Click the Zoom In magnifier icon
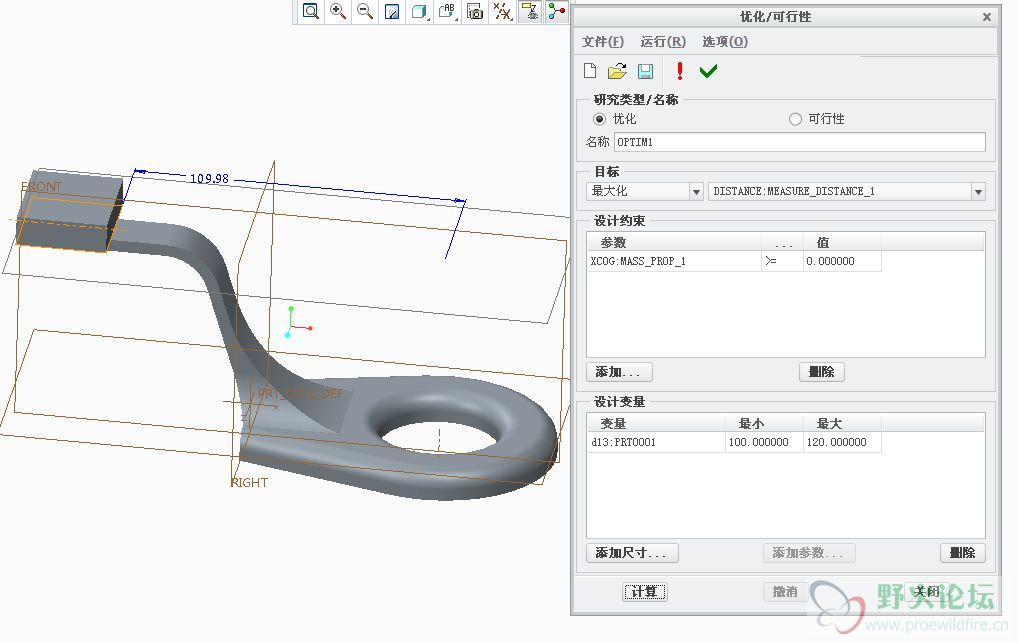The height and width of the screenshot is (643, 1018). coord(338,11)
